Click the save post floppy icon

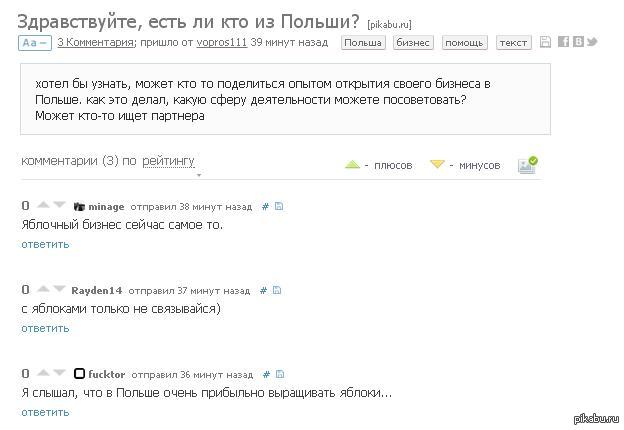(x=545, y=42)
